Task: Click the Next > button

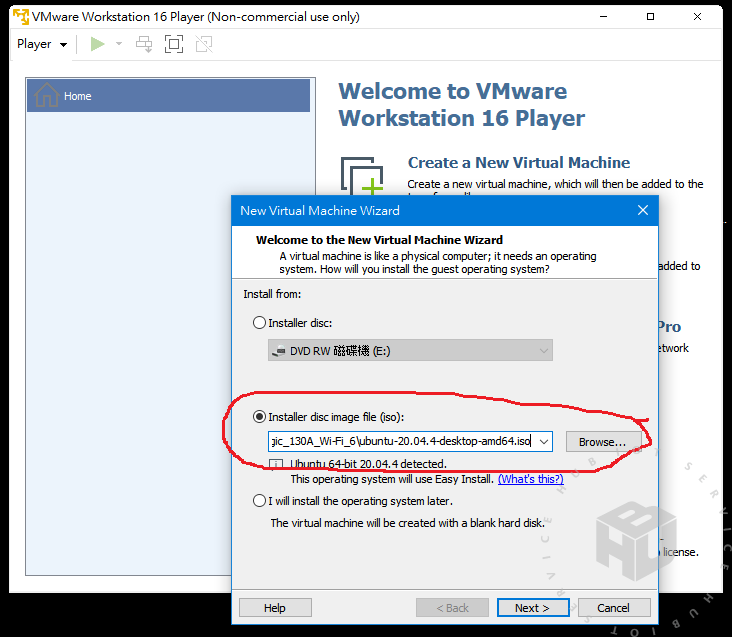Action: (533, 608)
